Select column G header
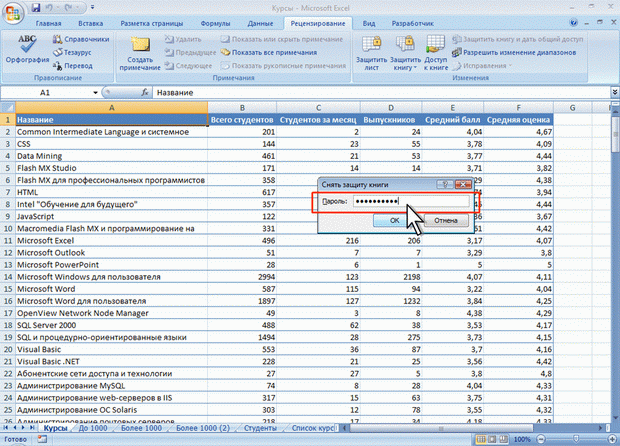This screenshot has width=620, height=446. point(572,107)
